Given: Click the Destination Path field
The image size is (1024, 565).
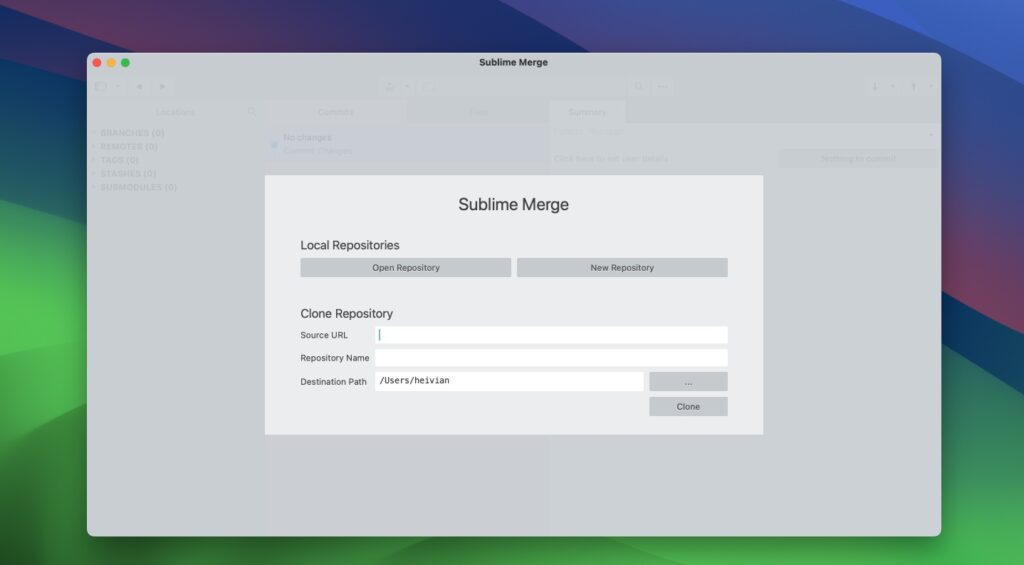Looking at the screenshot, I should (509, 381).
